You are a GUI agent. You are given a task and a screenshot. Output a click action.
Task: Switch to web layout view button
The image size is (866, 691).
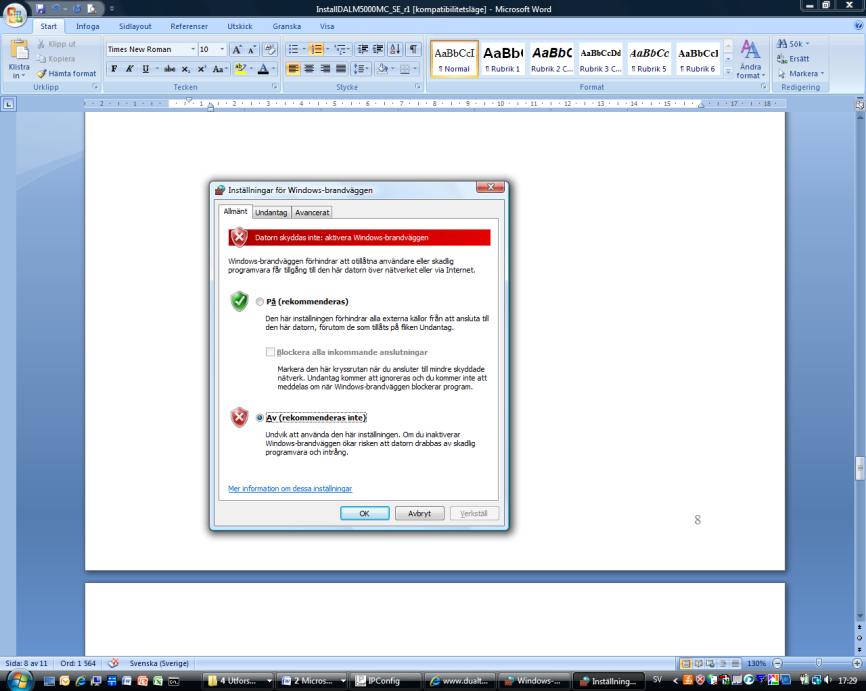pos(710,663)
